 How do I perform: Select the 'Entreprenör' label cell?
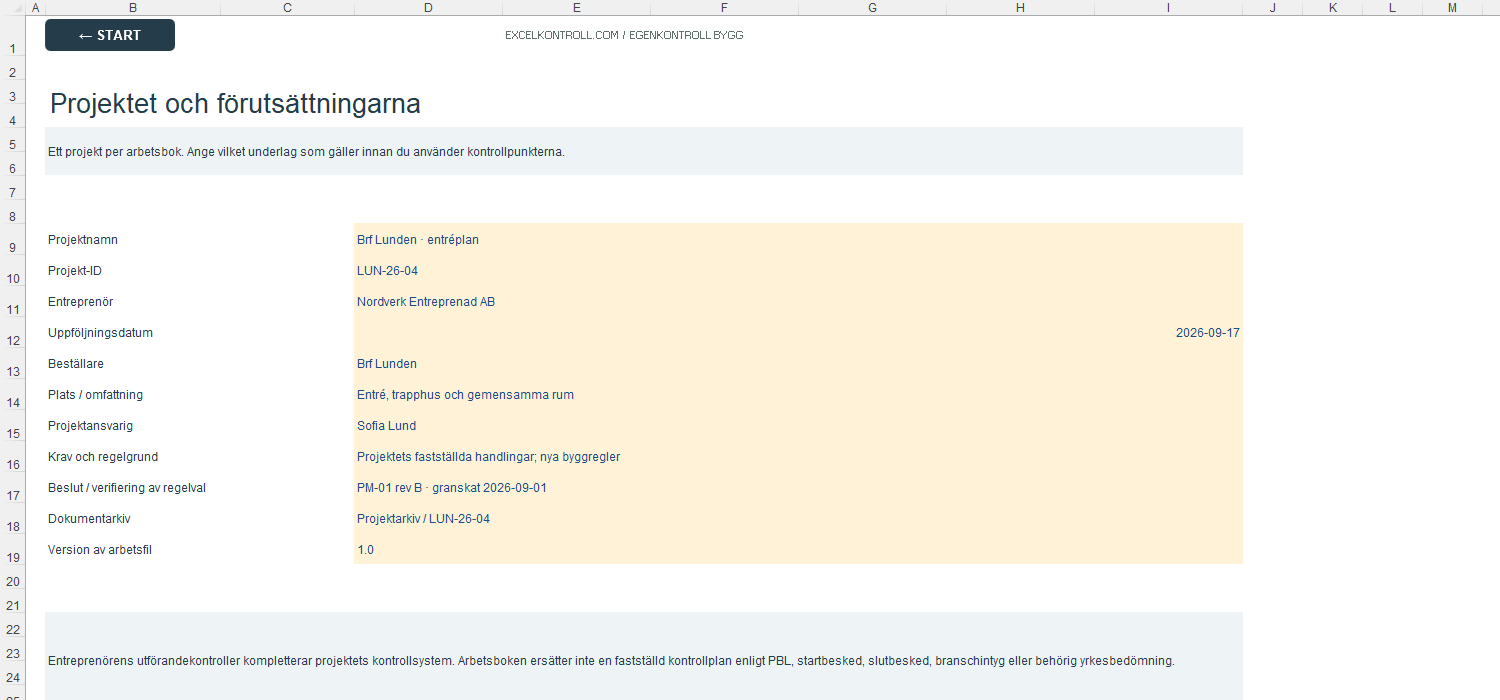click(199, 302)
